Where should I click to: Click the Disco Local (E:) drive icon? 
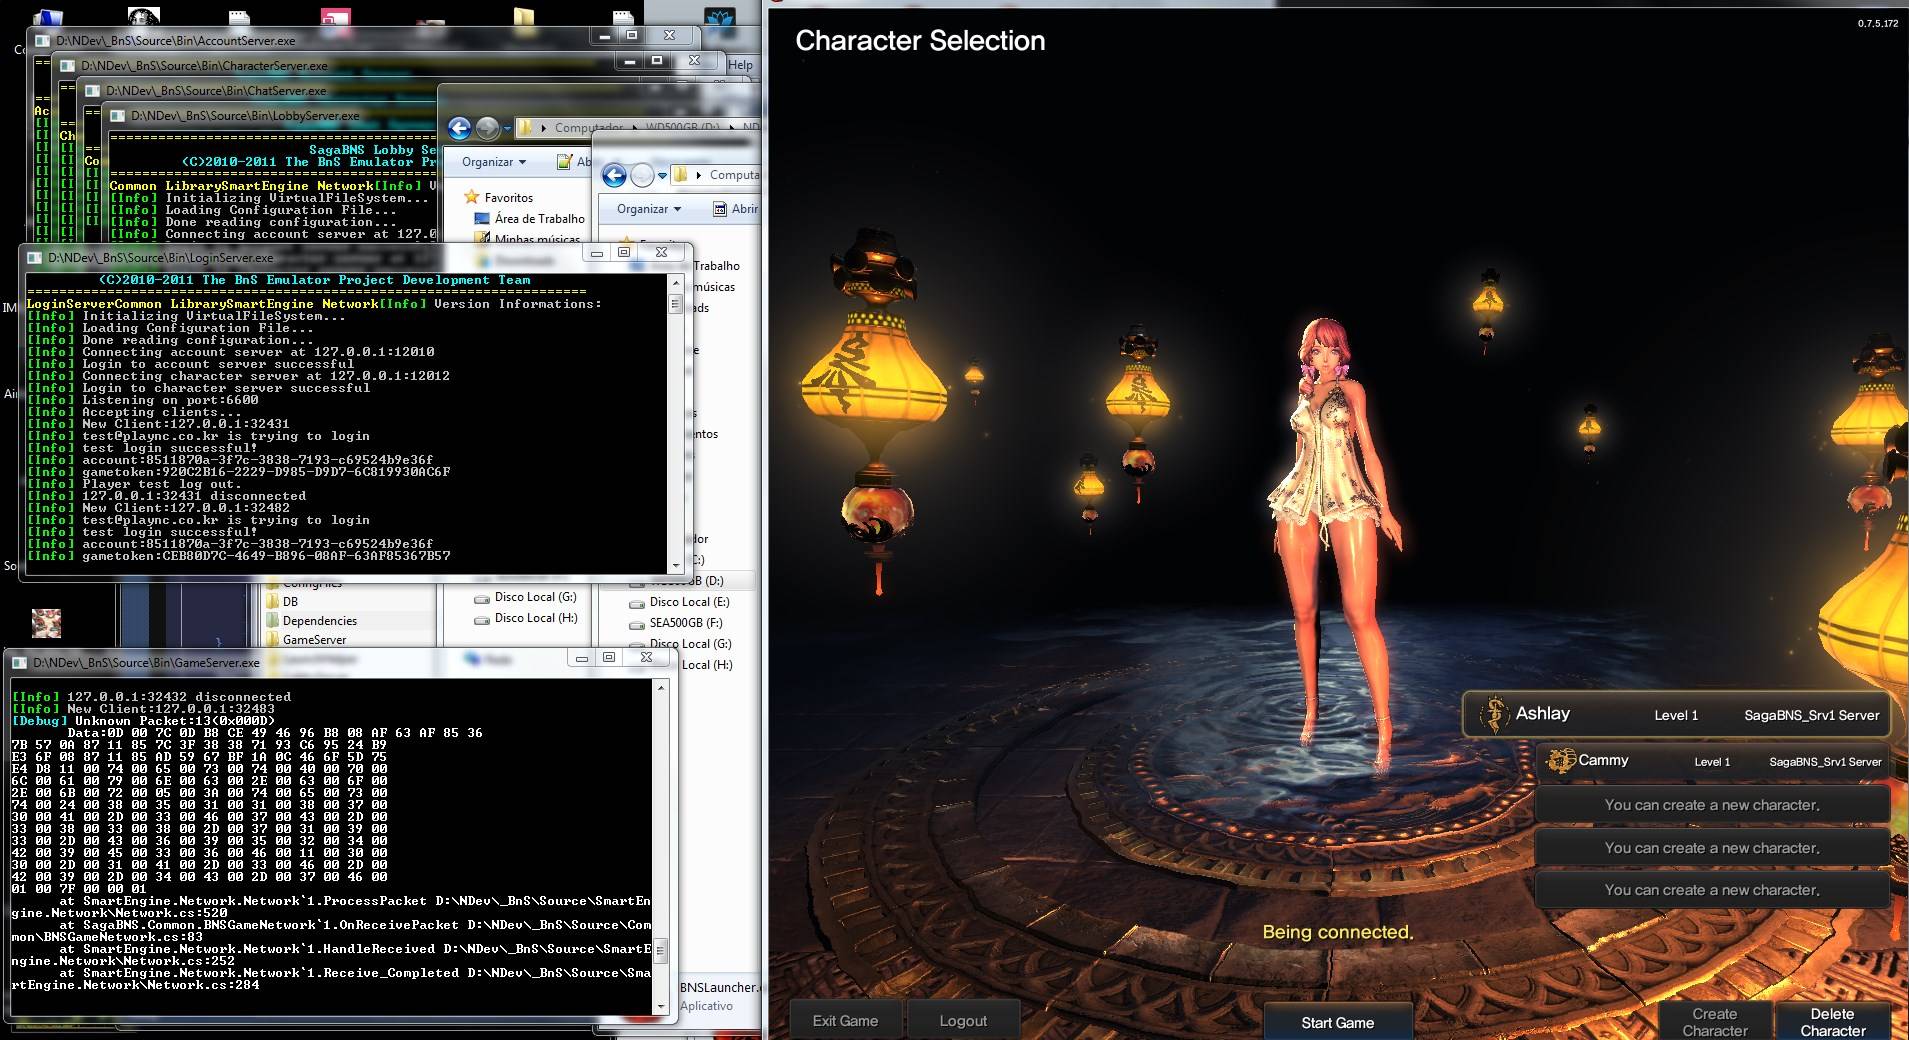(636, 603)
